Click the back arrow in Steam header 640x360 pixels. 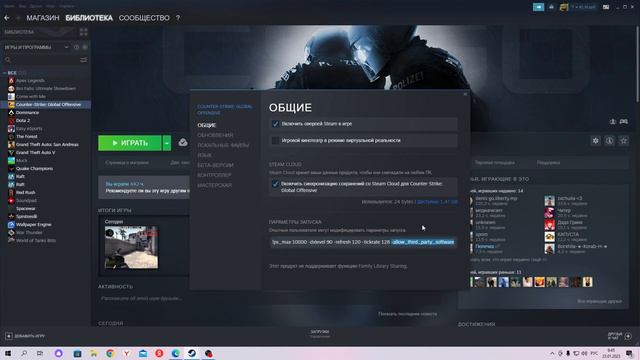(7, 18)
